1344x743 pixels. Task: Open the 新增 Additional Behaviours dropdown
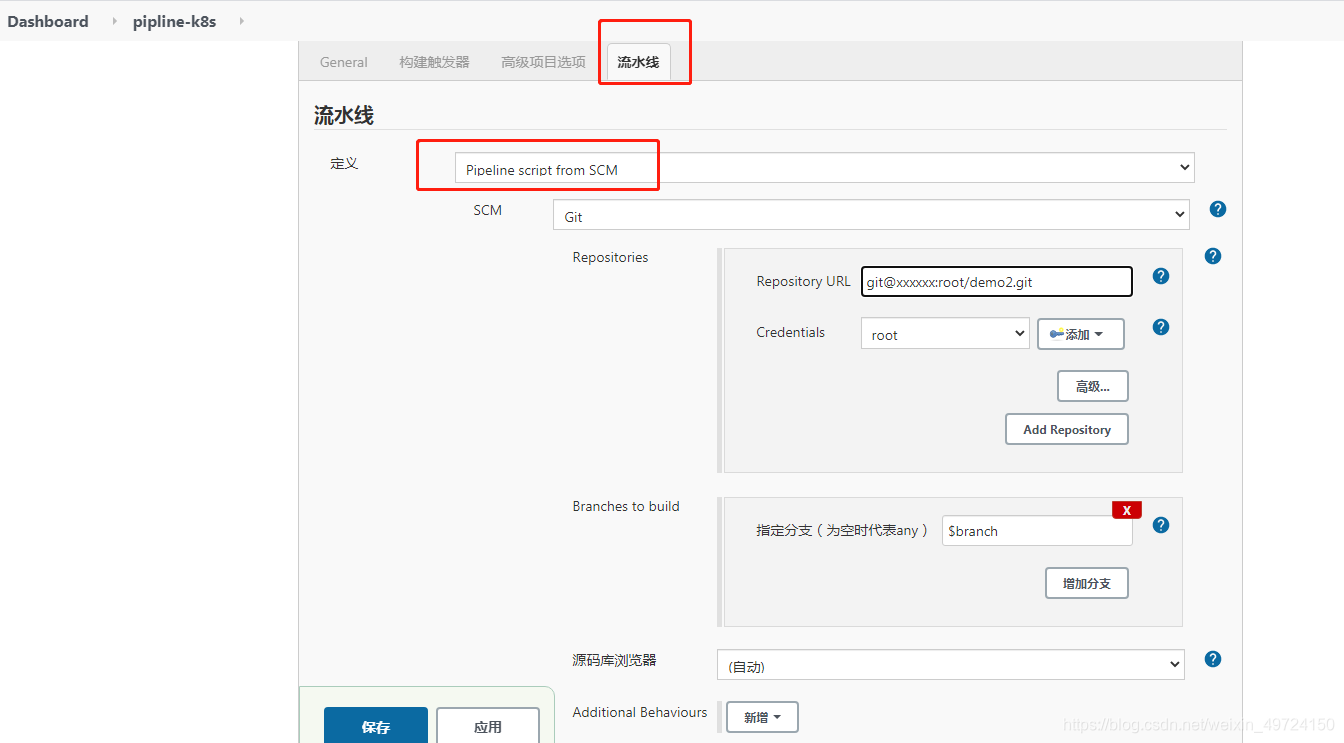click(762, 717)
